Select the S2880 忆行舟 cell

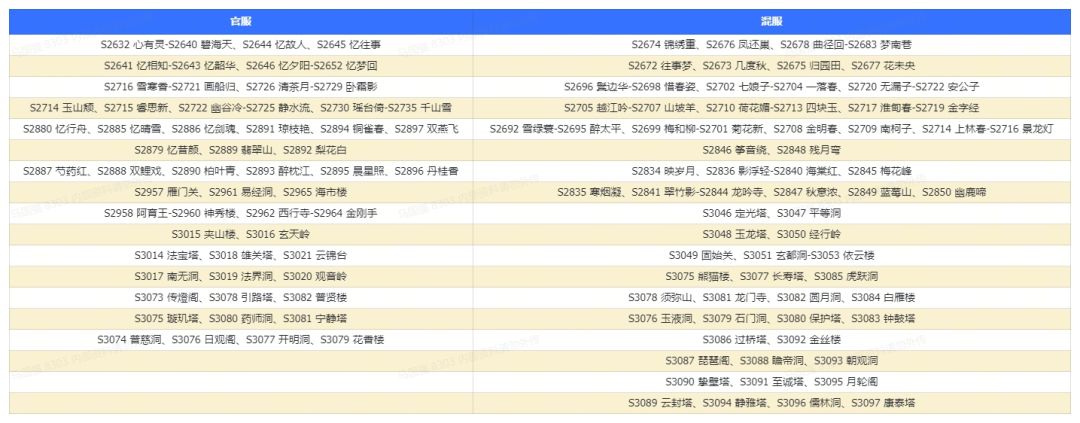pos(240,130)
